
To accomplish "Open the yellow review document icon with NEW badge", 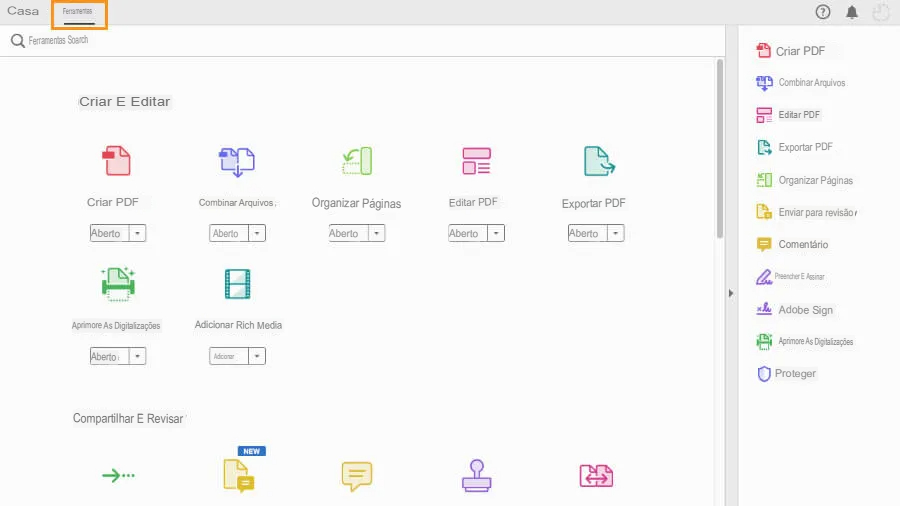I will pos(239,476).
